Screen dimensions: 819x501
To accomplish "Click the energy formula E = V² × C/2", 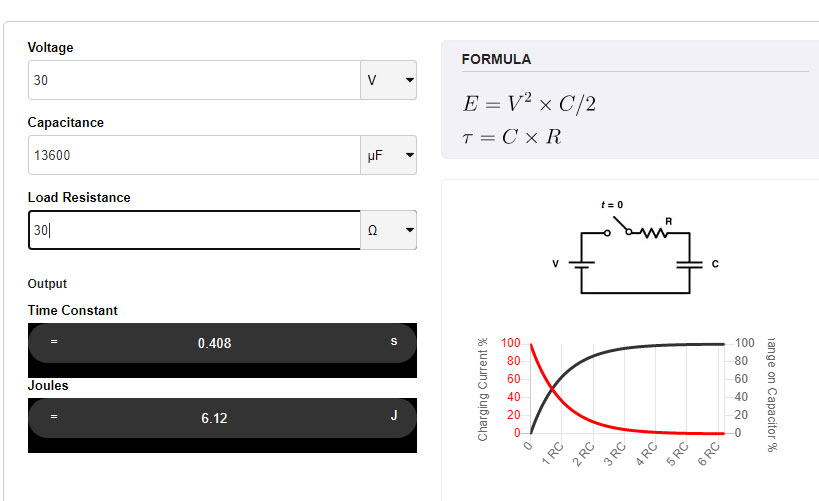I will coord(529,103).
